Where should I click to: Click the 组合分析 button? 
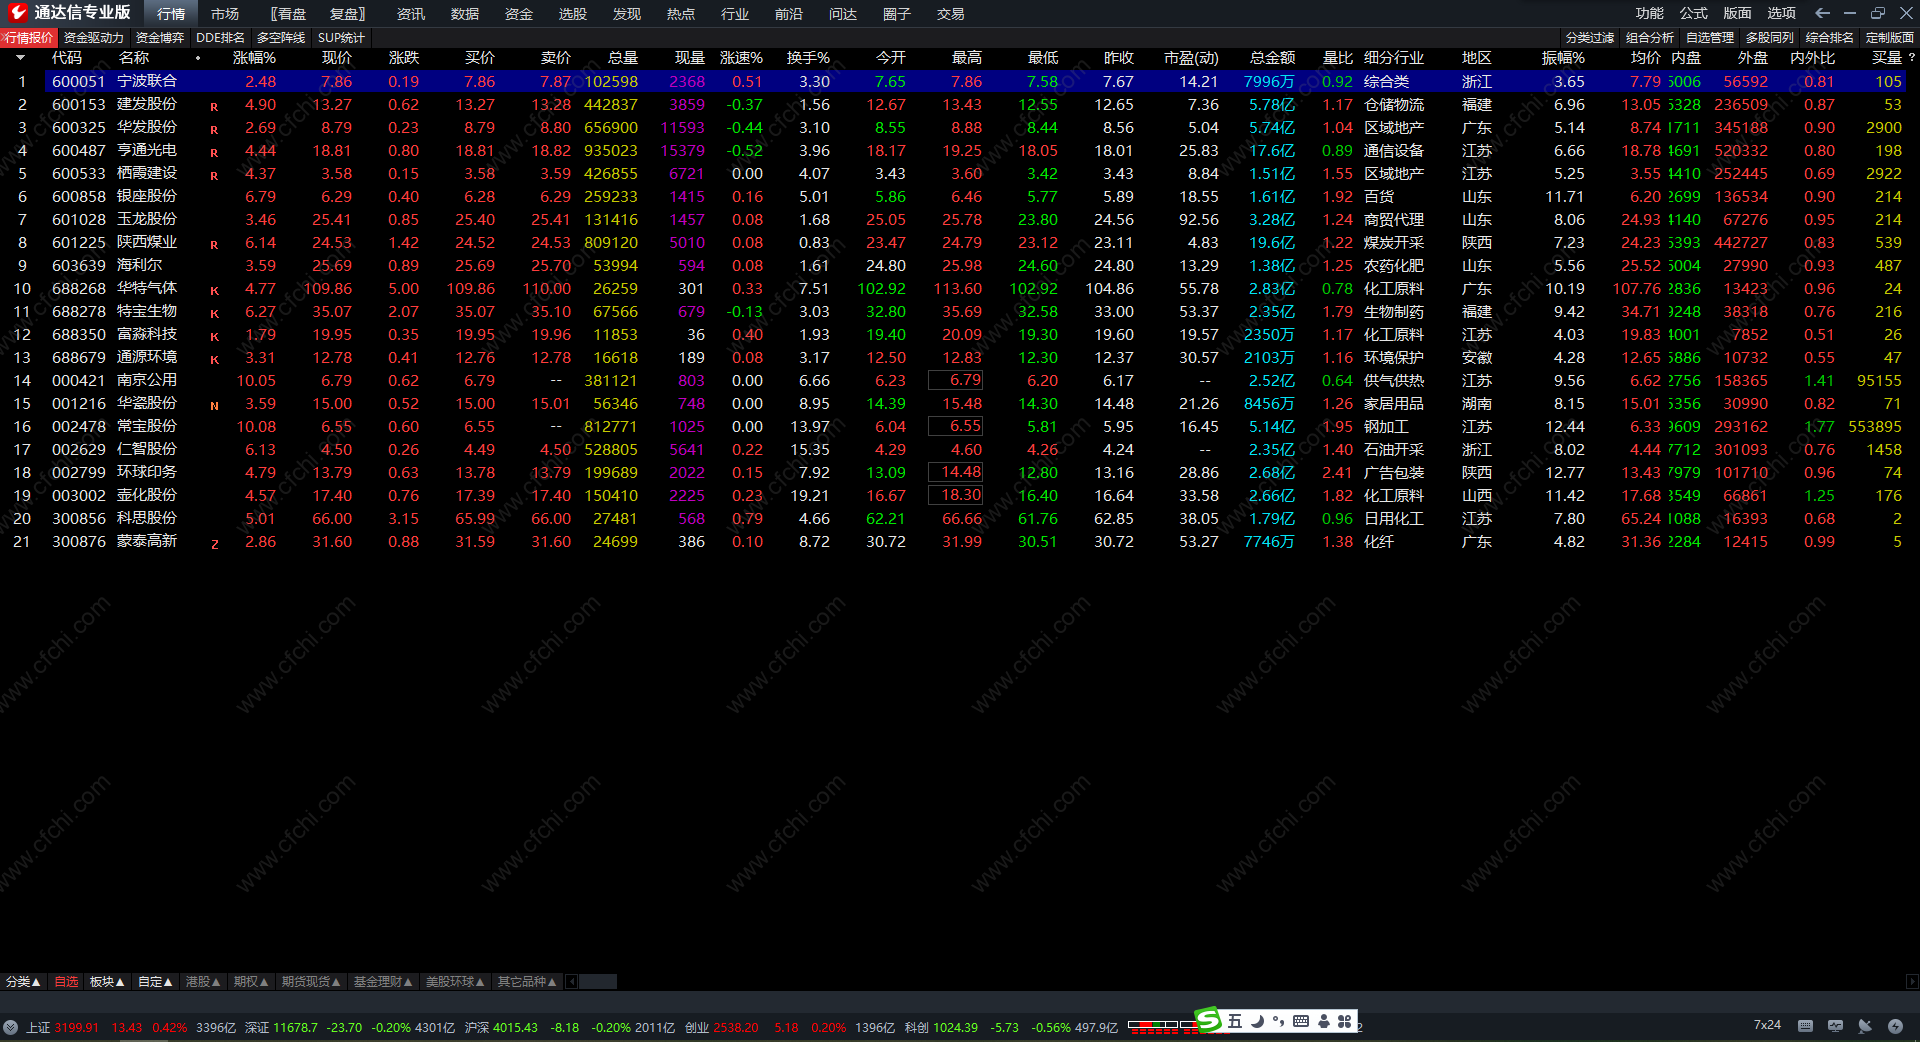1650,38
